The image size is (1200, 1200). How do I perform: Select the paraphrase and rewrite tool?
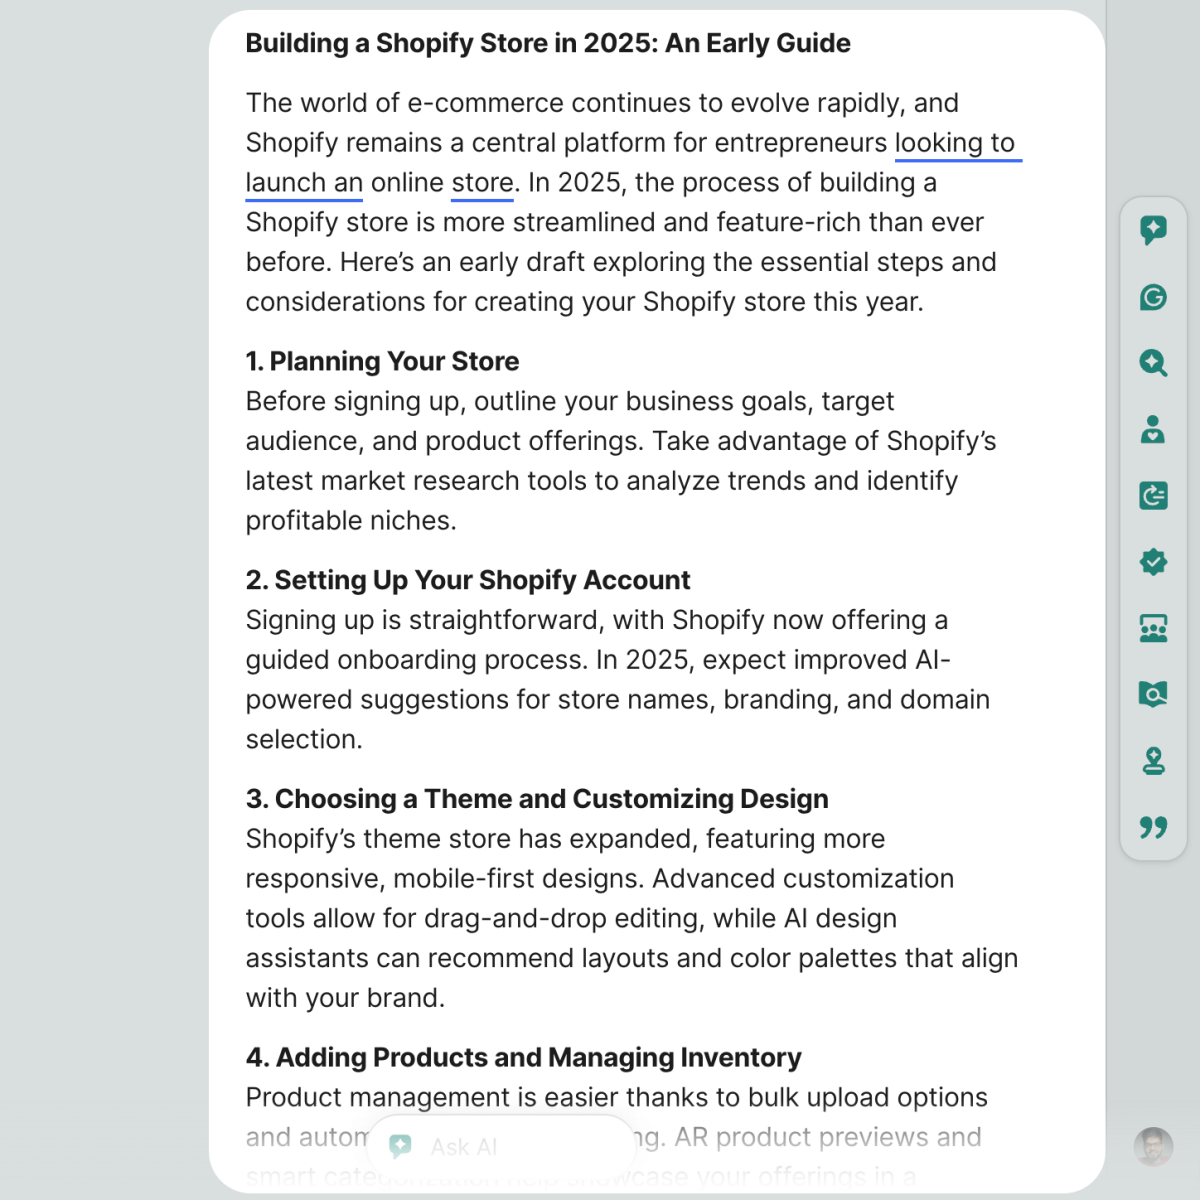(1154, 496)
